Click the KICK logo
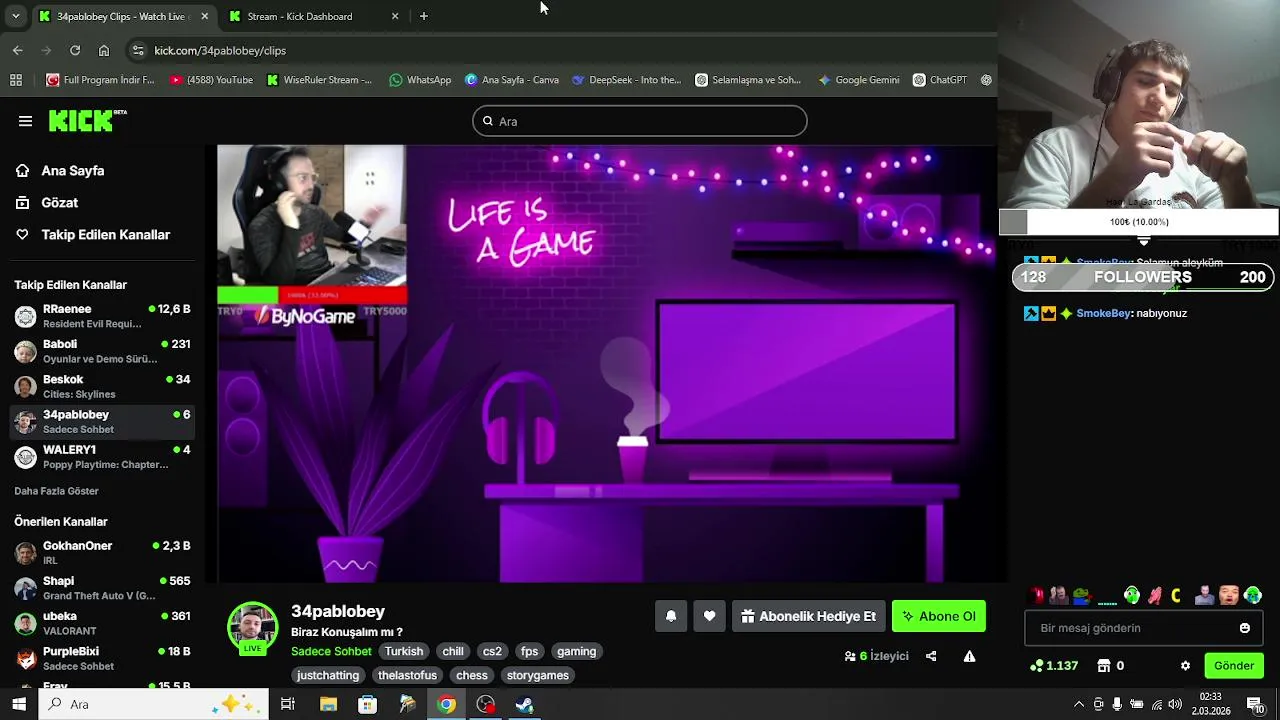Viewport: 1280px width, 720px height. click(87, 120)
